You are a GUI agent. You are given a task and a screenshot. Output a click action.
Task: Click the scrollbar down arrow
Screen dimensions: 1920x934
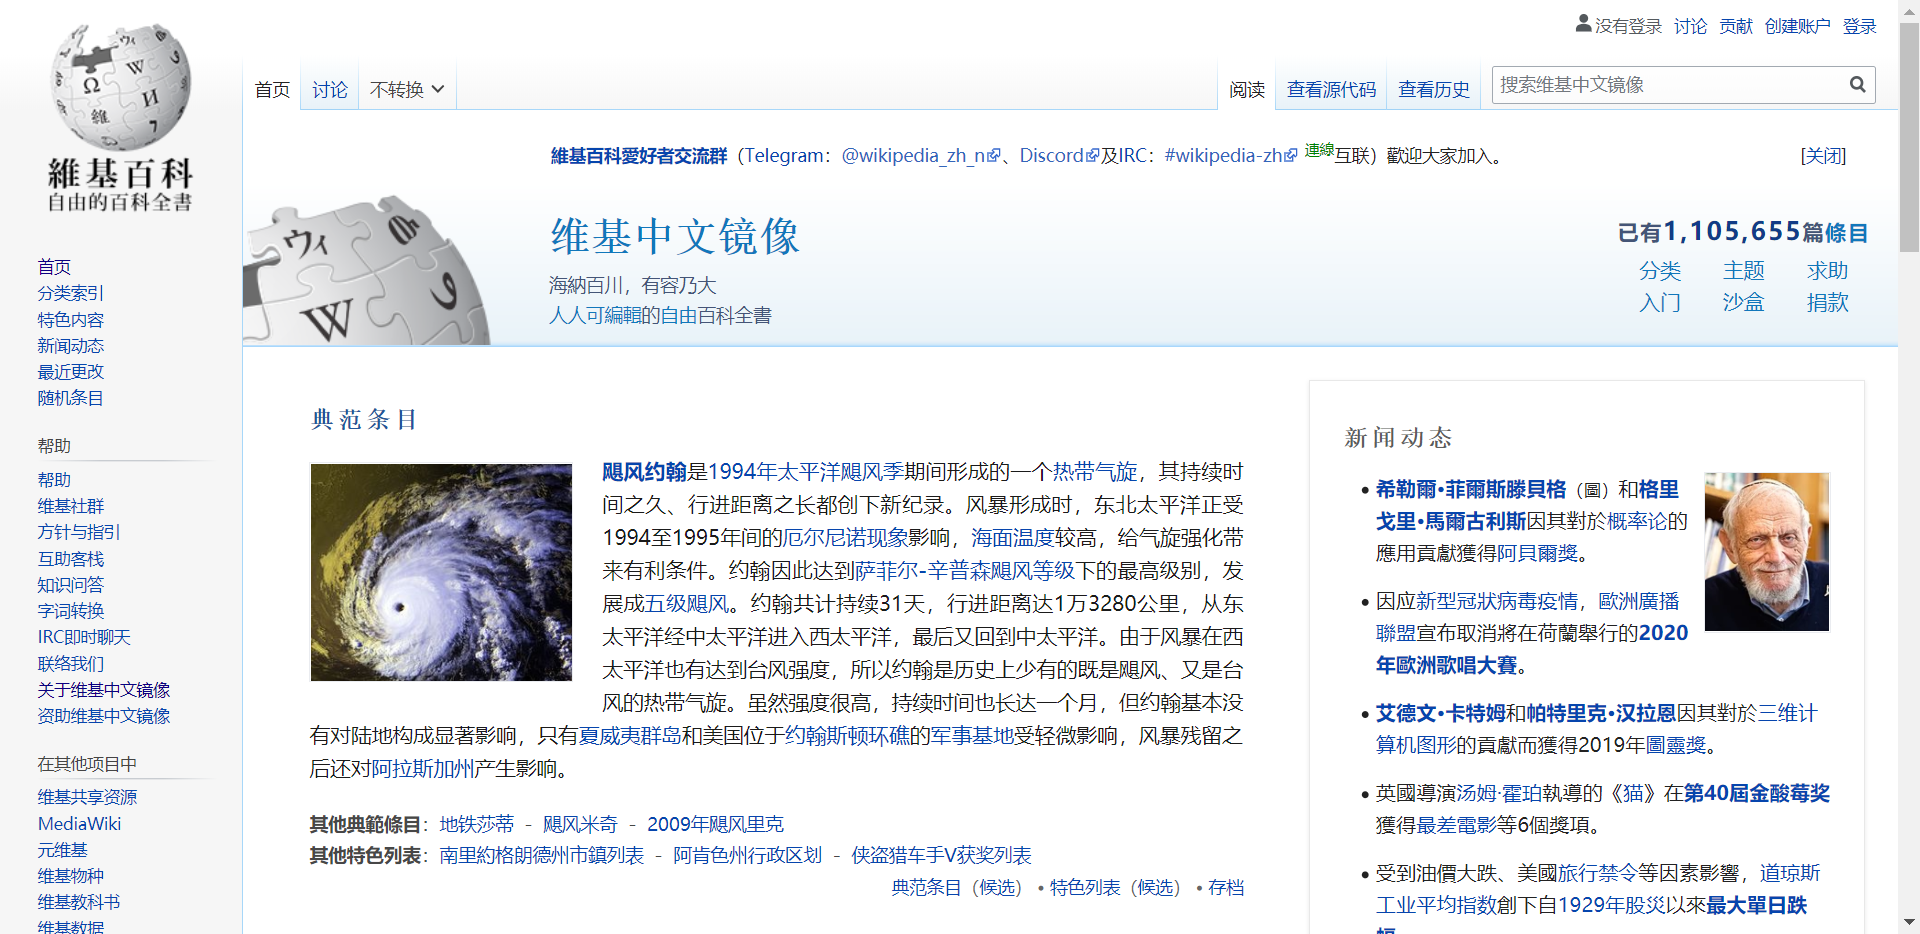point(1910,922)
